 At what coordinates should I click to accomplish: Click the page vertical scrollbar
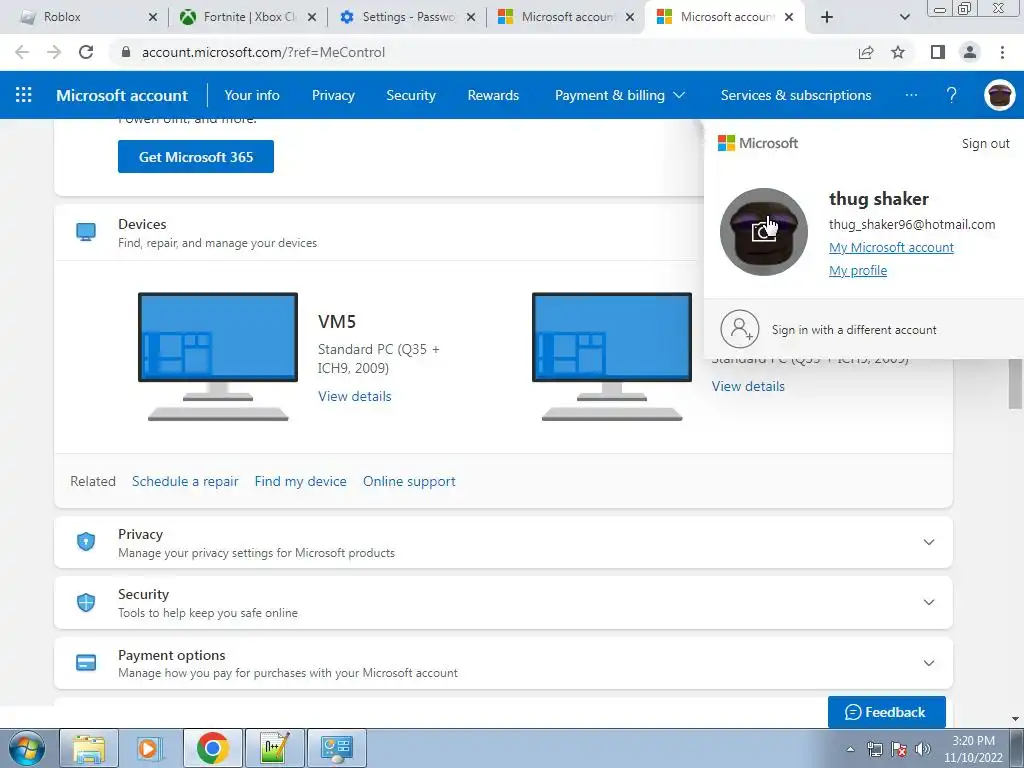click(1015, 384)
